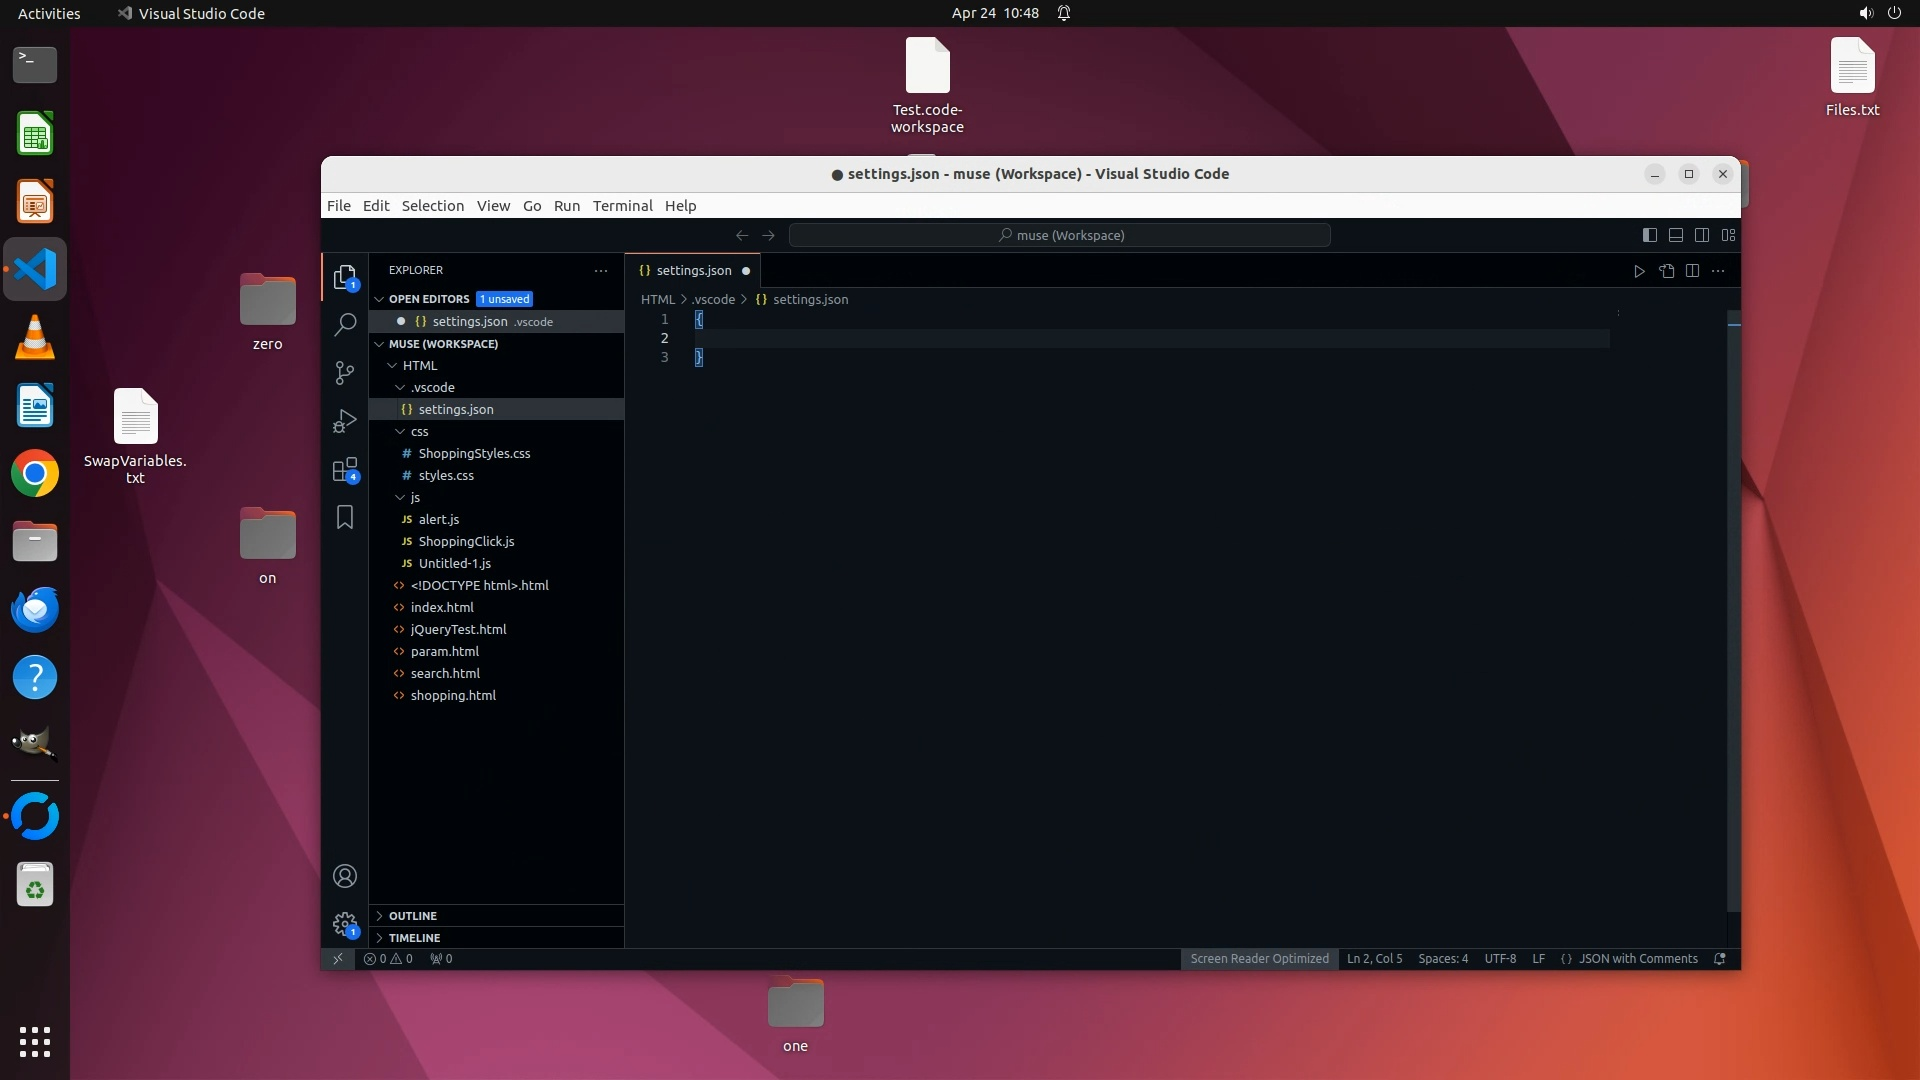Open the Manage gear menu
Viewport: 1920px width, 1080px height.
click(x=345, y=924)
